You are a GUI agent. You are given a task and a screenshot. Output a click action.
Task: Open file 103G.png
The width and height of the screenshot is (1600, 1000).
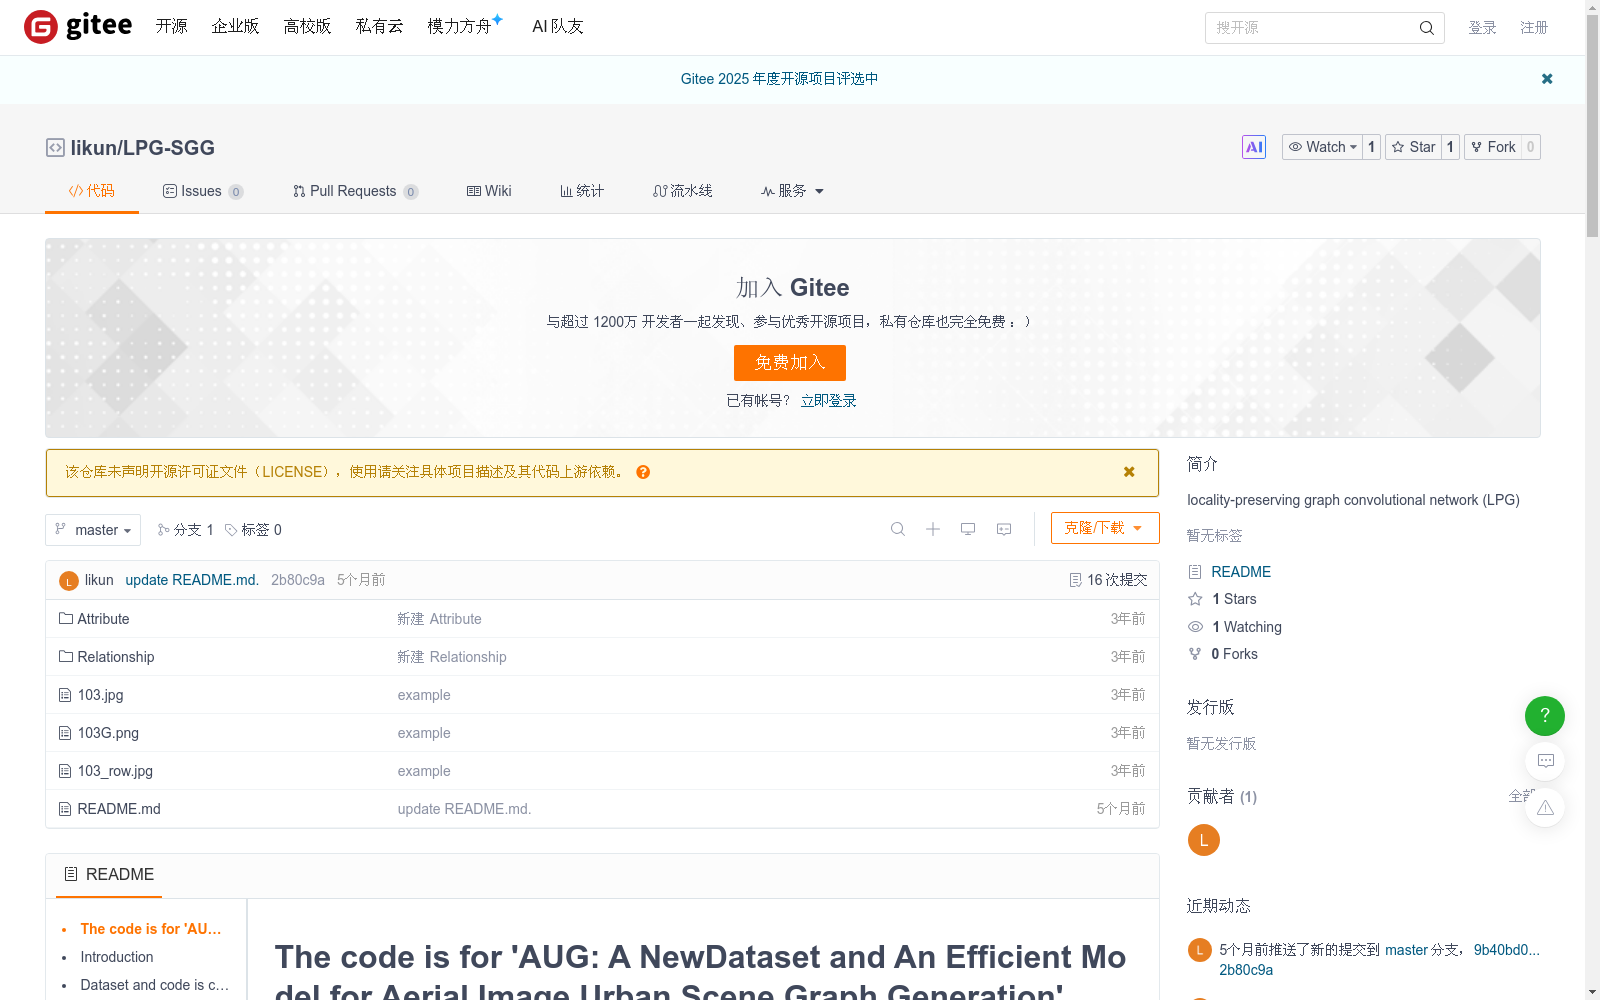point(108,733)
